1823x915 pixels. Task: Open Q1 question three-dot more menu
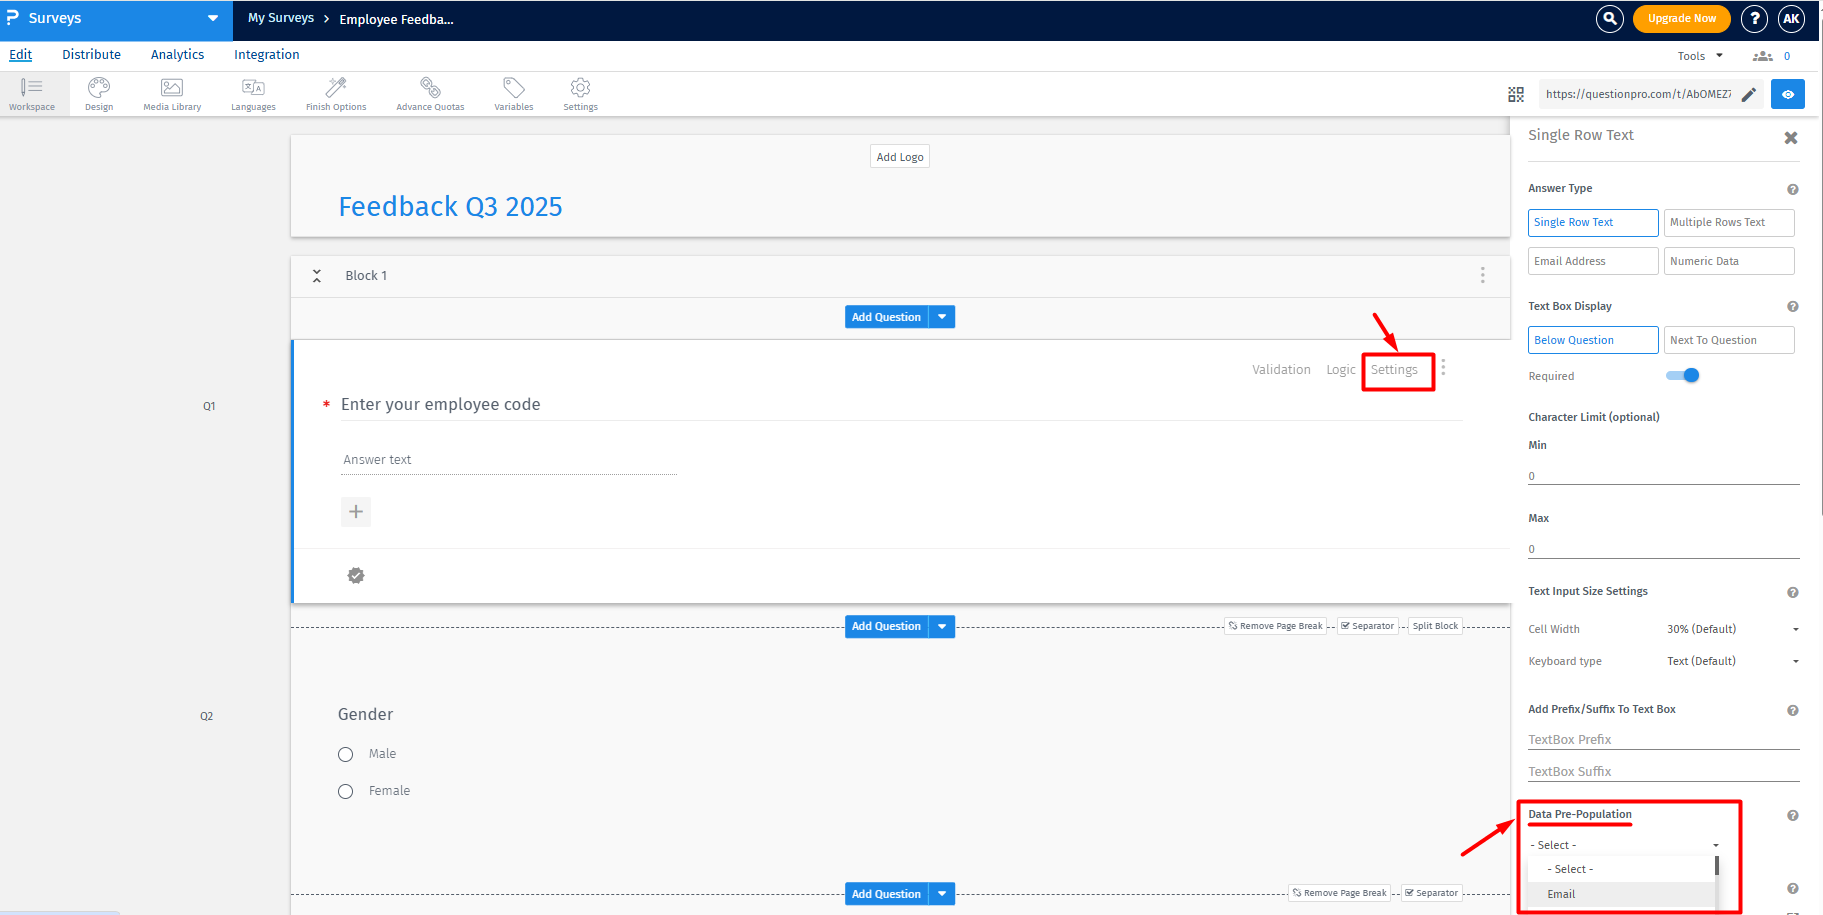(1443, 368)
